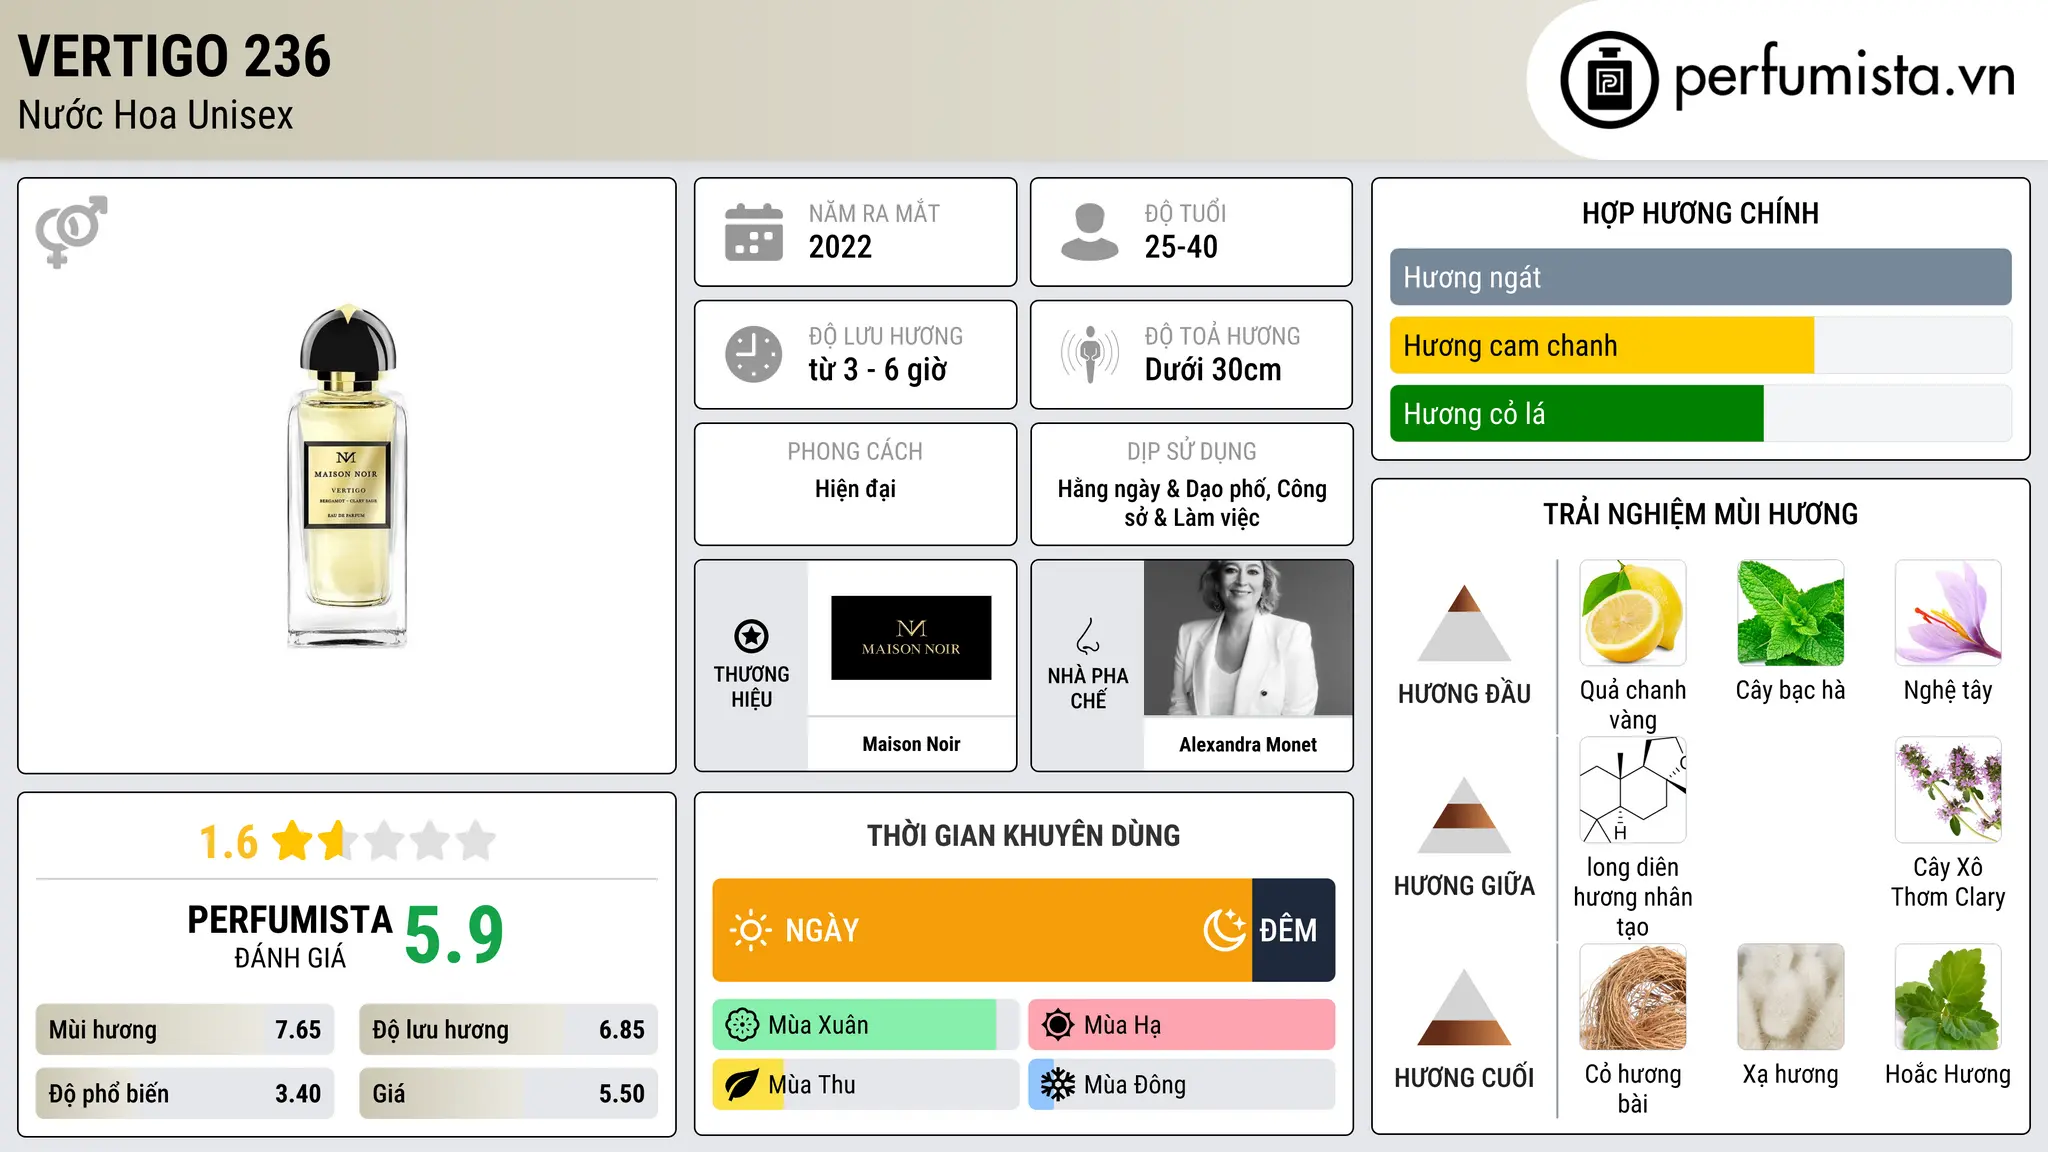Click the Mùa Thu season bar

tap(866, 1085)
